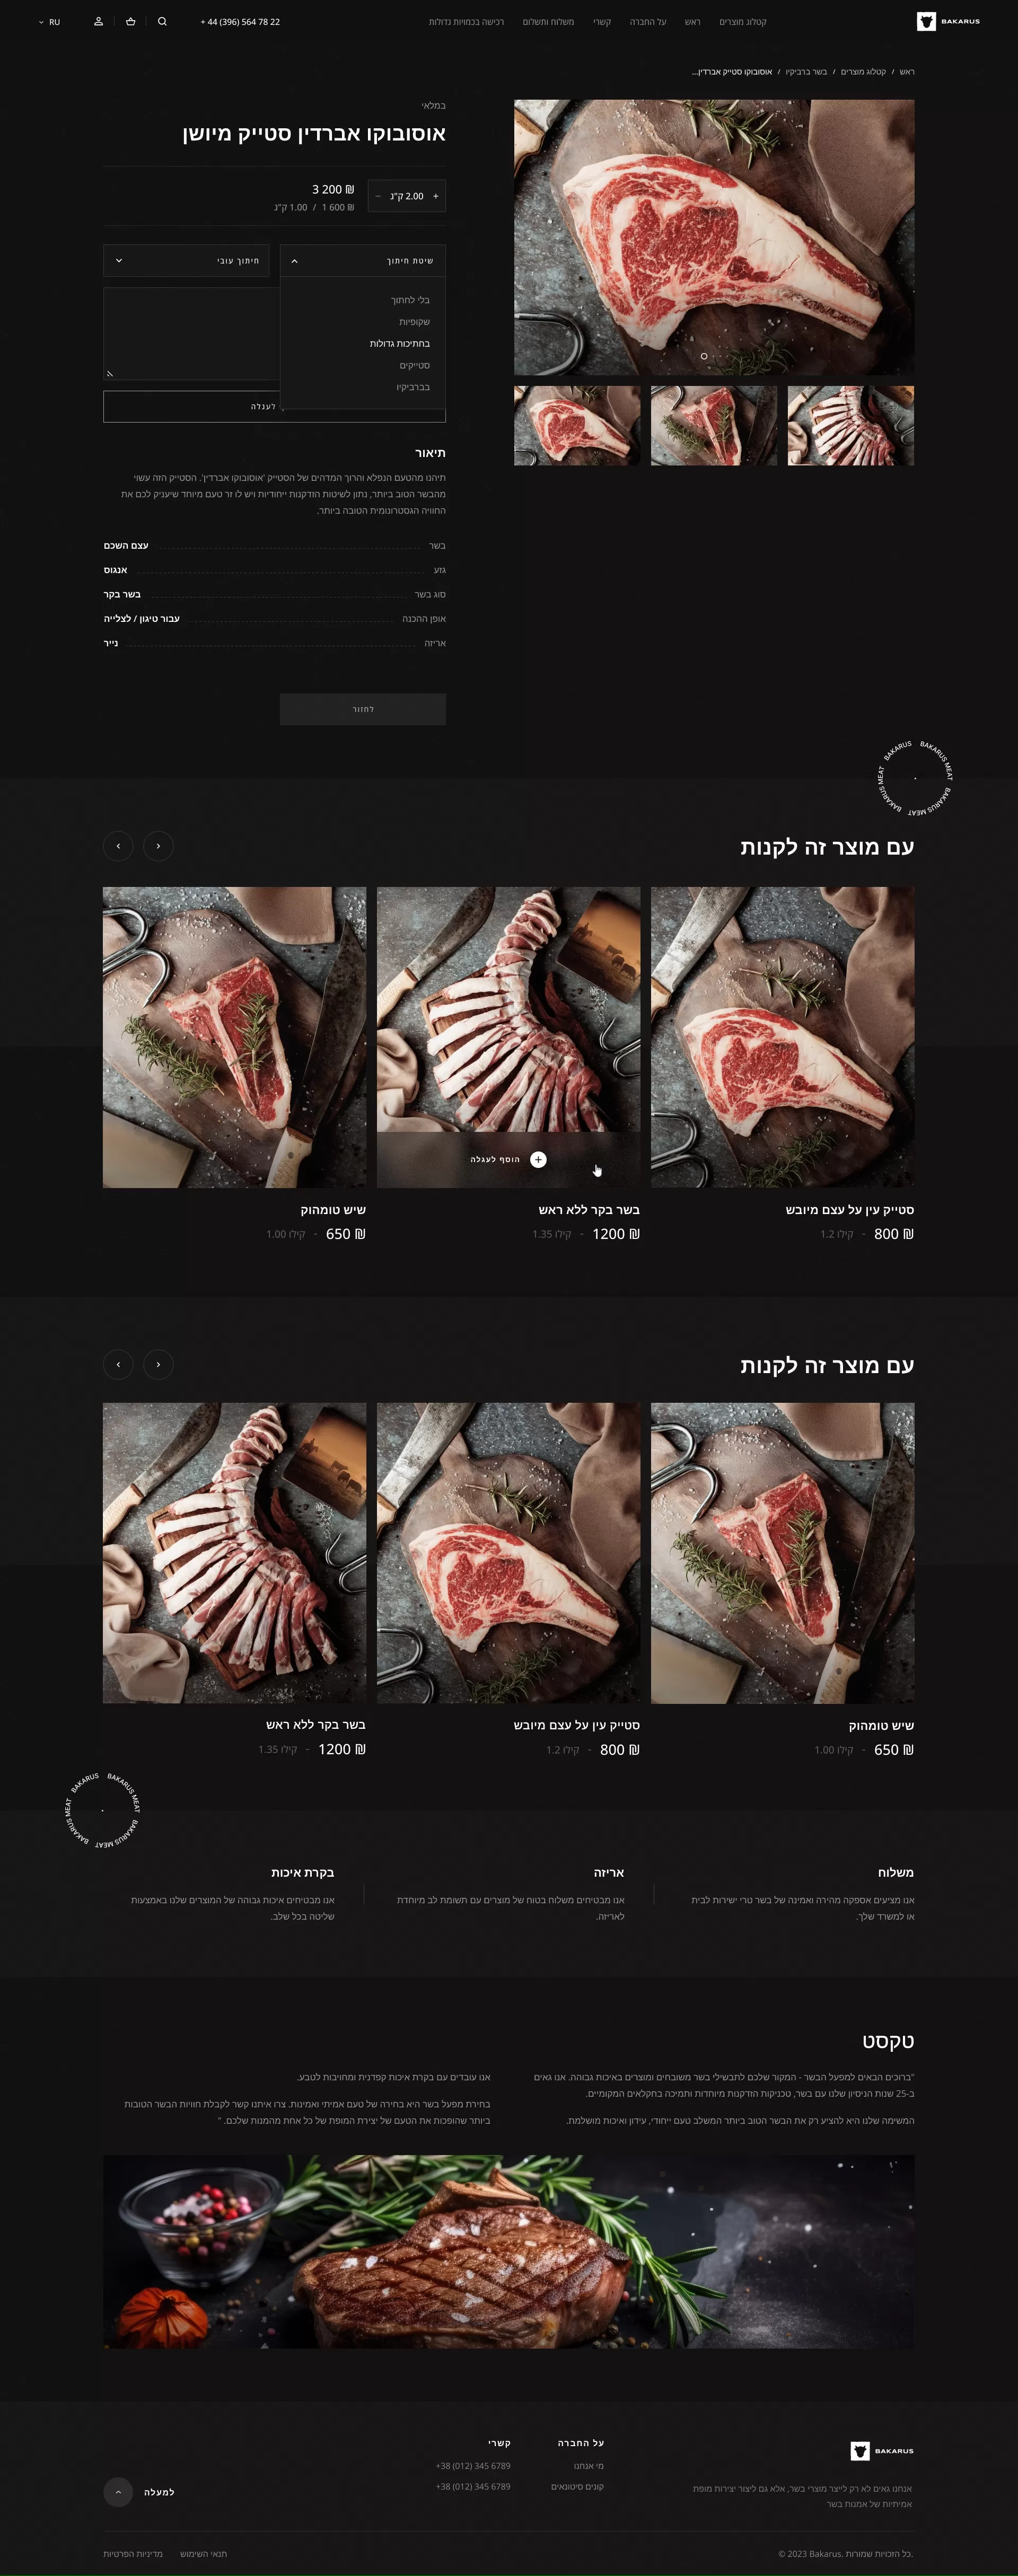Select the 'בלי לחתוך' option in list

coord(410,300)
